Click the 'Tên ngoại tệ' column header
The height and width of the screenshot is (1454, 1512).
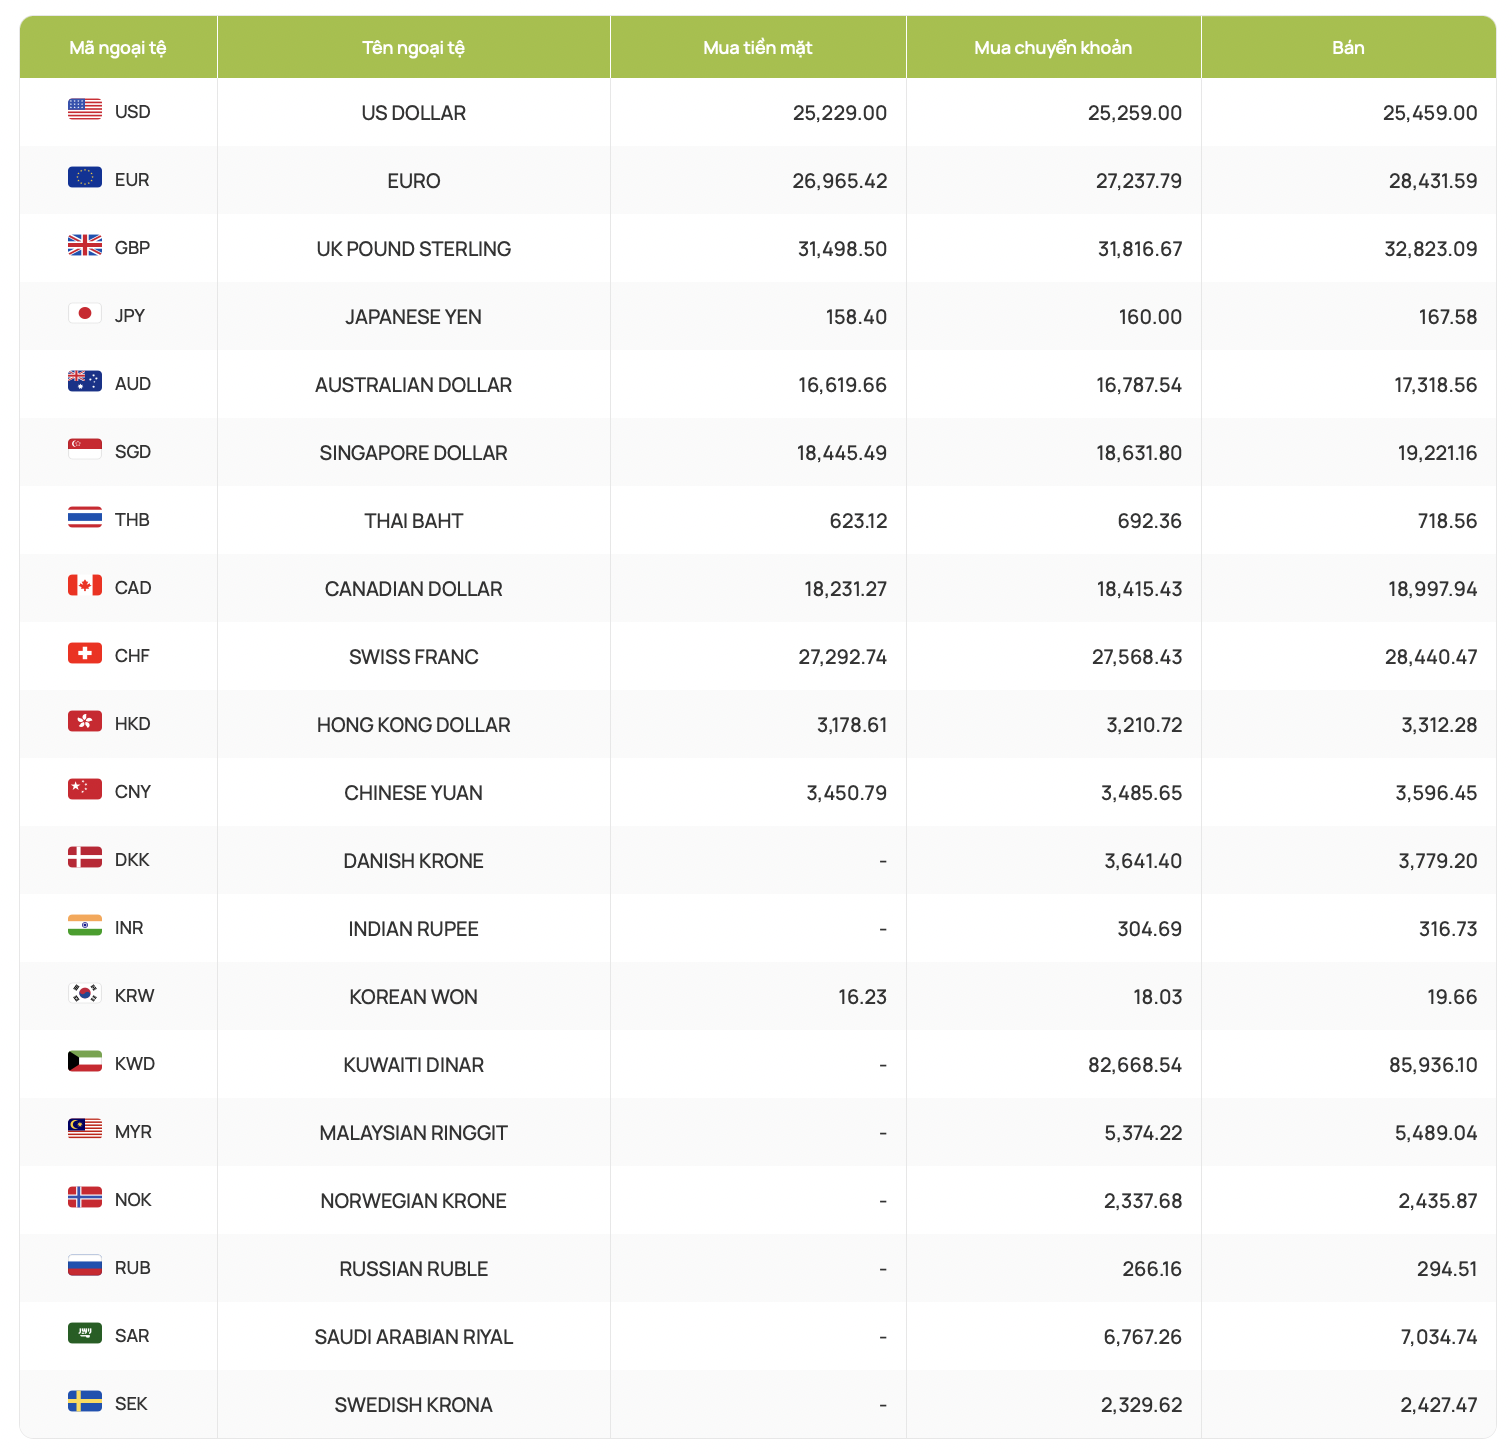coord(413,47)
